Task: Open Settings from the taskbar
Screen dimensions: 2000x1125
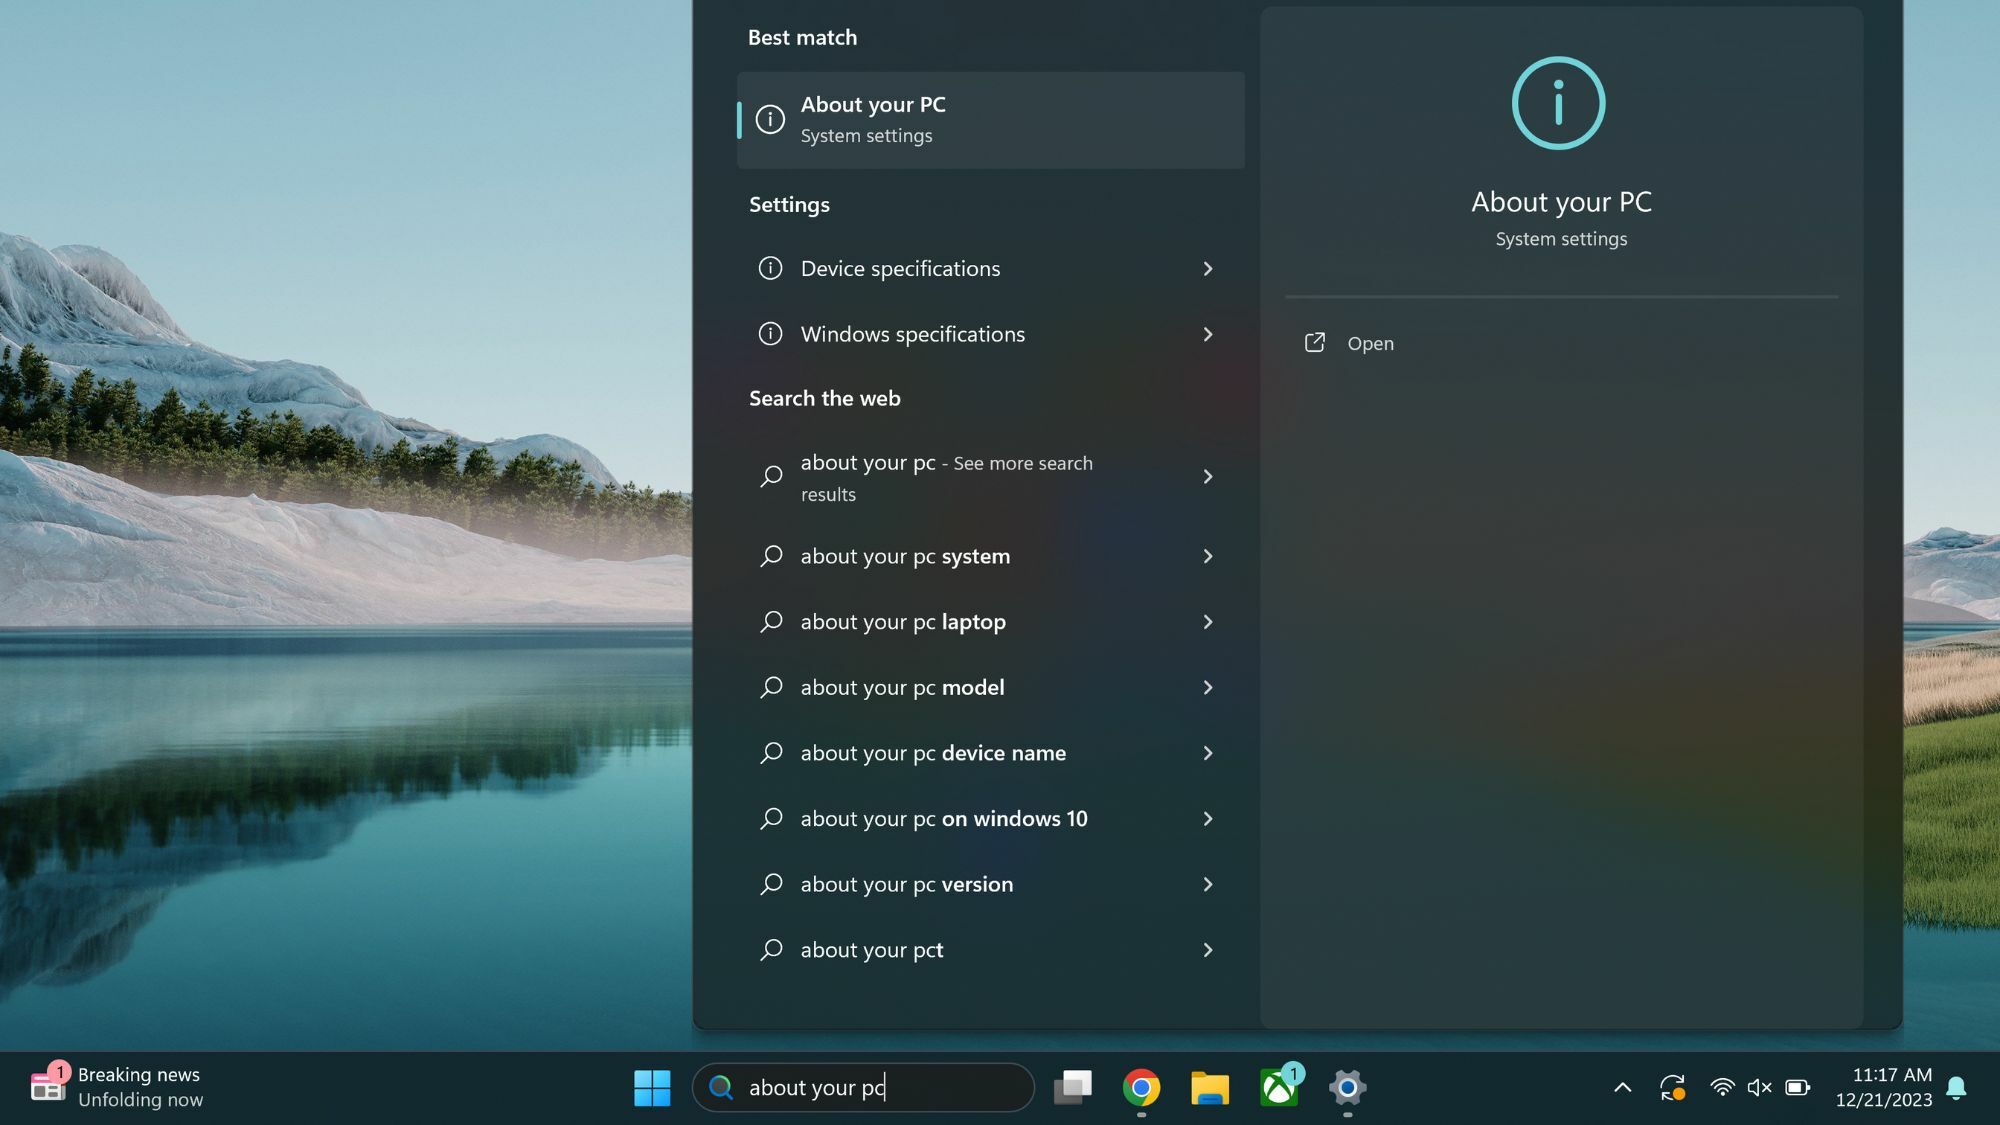Action: tap(1347, 1087)
